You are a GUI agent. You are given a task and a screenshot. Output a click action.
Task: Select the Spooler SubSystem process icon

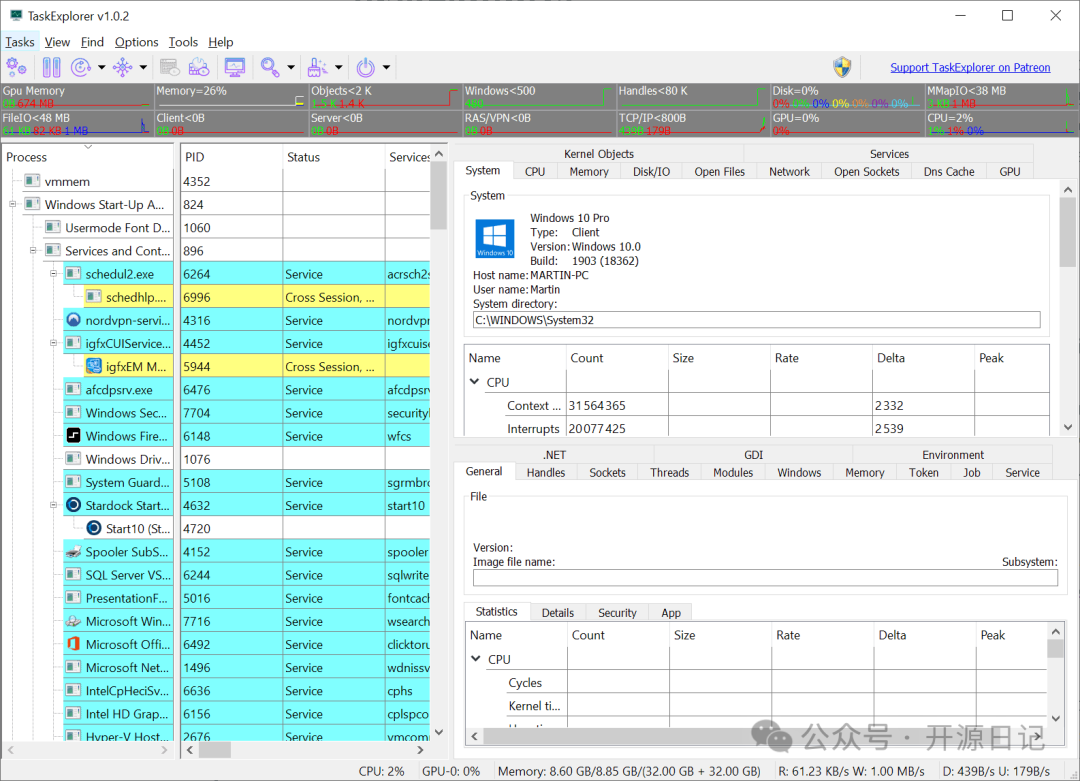click(x=73, y=551)
